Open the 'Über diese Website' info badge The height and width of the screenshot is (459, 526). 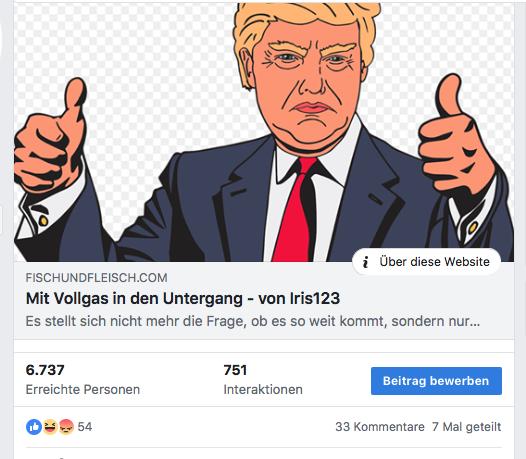pos(426,262)
